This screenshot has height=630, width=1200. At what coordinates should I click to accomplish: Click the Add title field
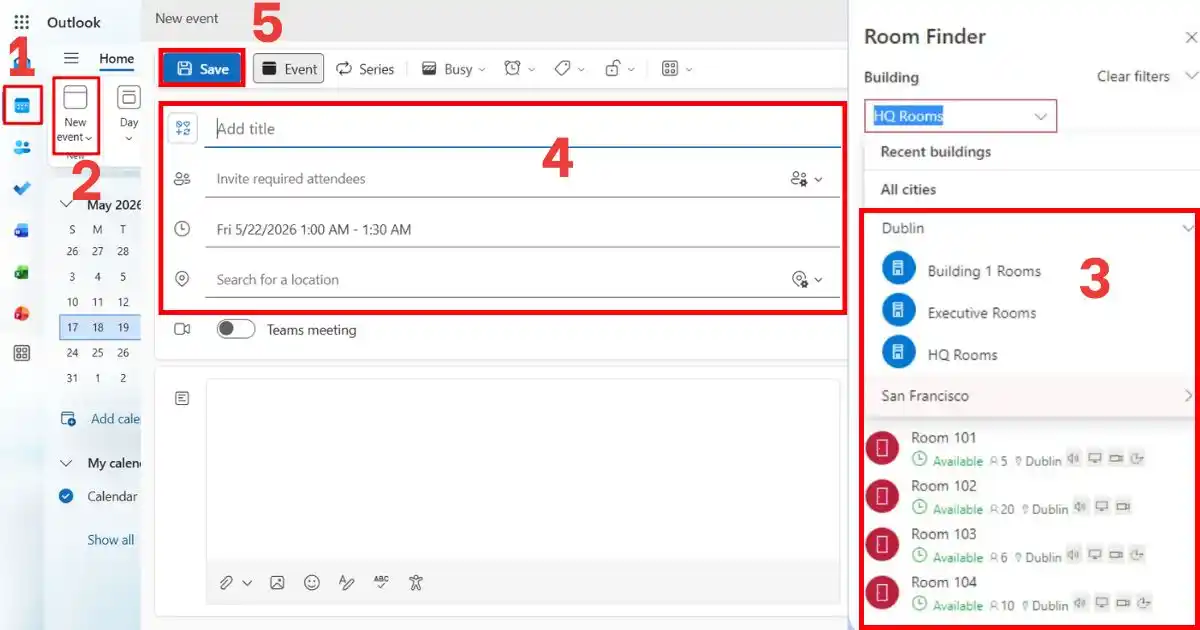522,128
